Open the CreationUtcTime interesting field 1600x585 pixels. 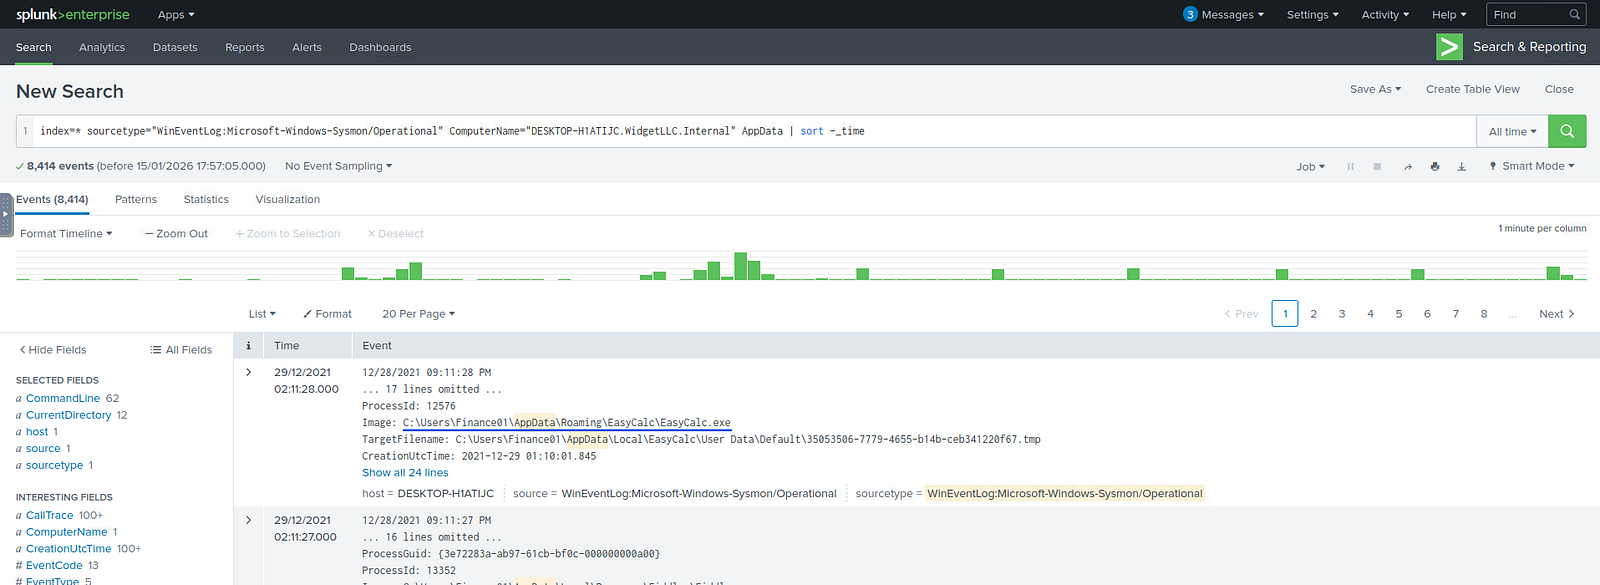[69, 548]
